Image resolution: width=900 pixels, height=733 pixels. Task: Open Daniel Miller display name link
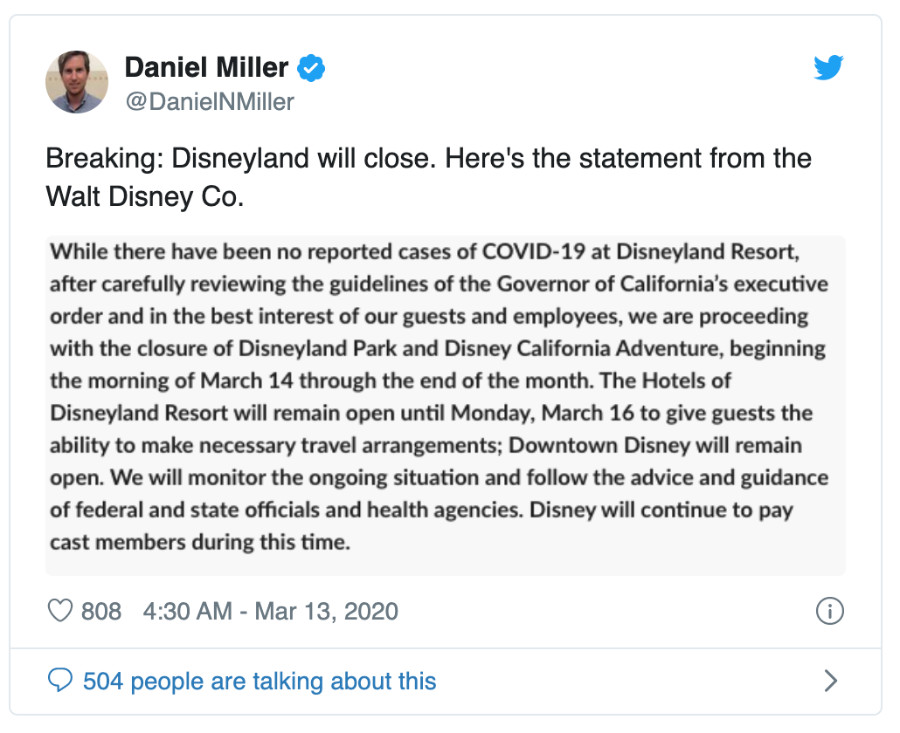click(x=207, y=67)
